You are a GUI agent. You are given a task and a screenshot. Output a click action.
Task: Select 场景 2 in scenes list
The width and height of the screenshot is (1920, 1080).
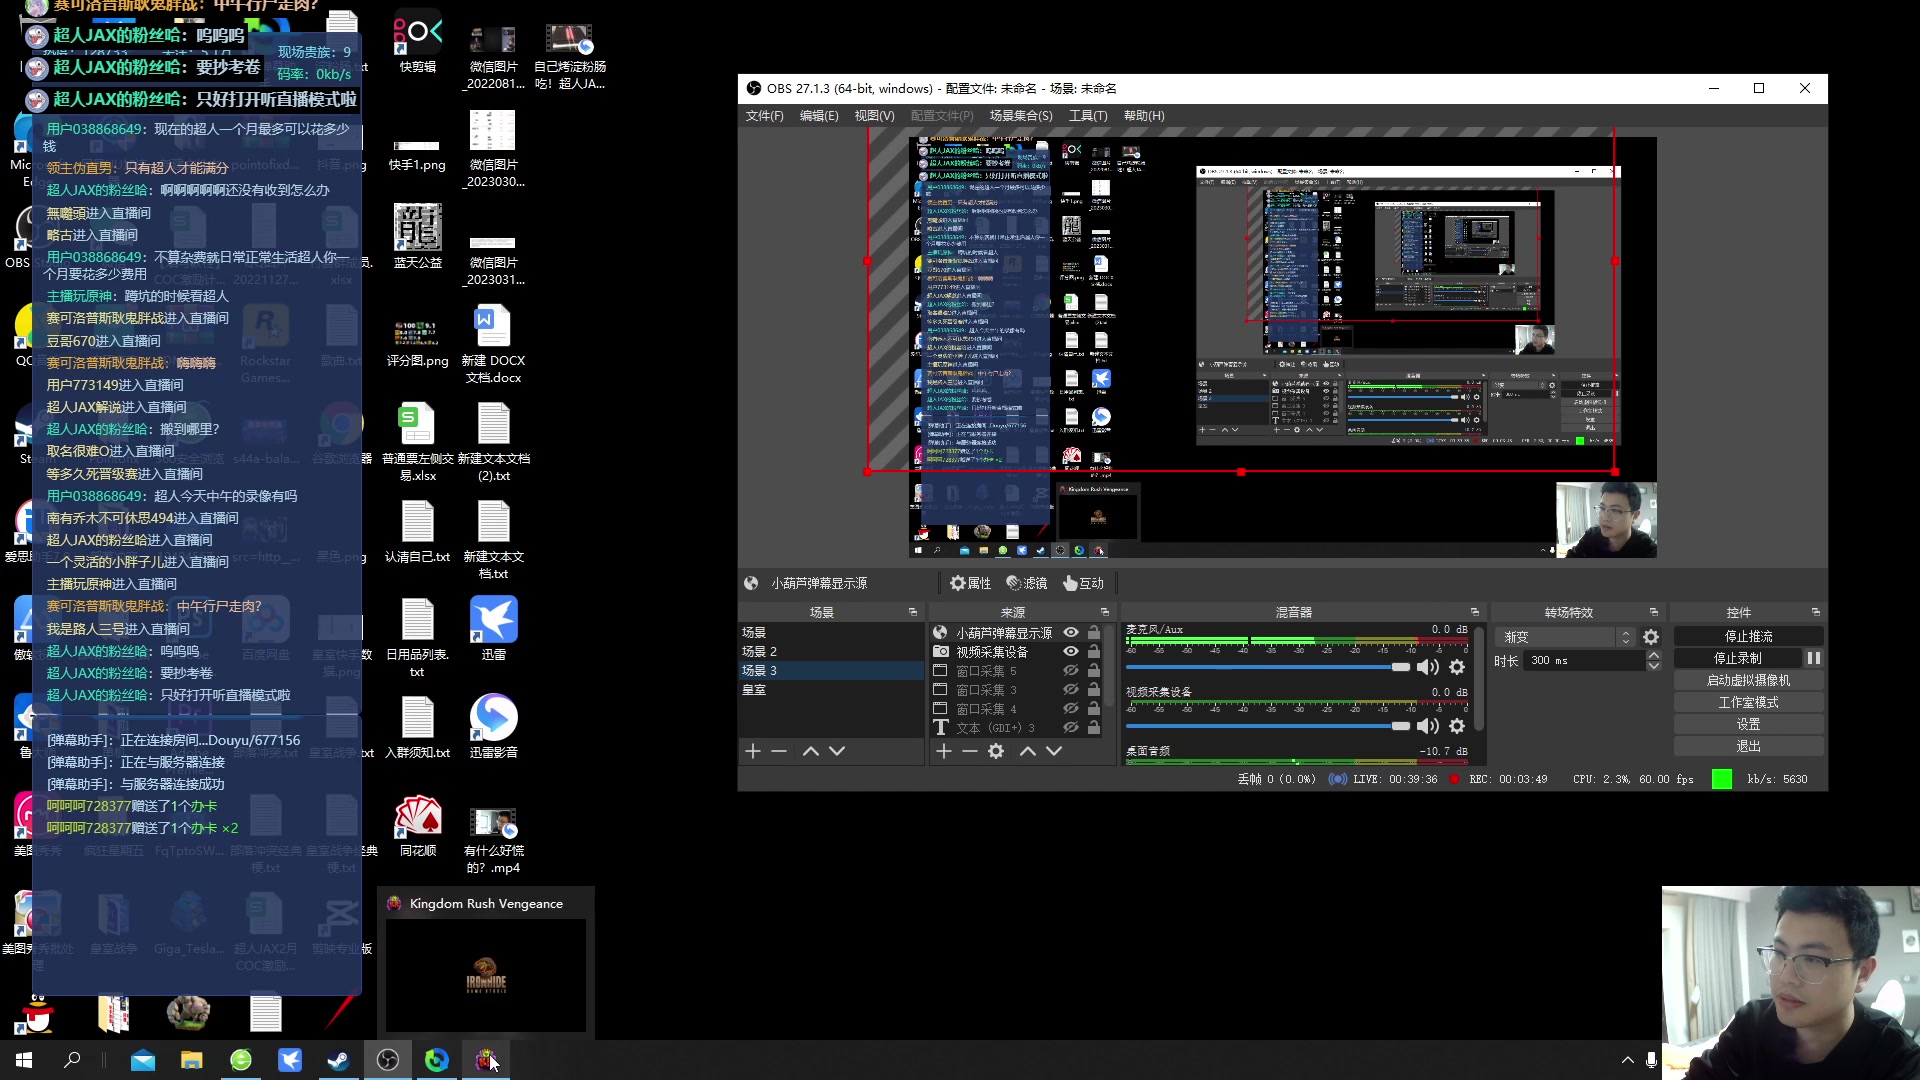[830, 652]
